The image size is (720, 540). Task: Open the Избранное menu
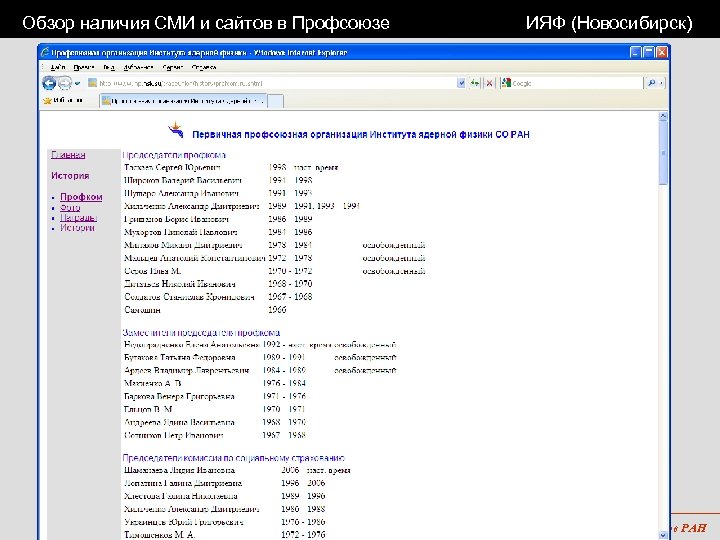138,68
